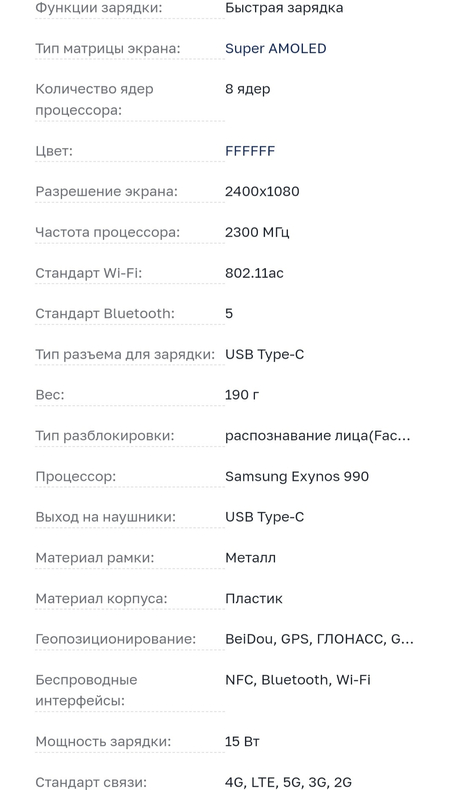The height and width of the screenshot is (790, 450).
Task: Expand truncated unlock type value
Action: pyautogui.click(x=317, y=436)
